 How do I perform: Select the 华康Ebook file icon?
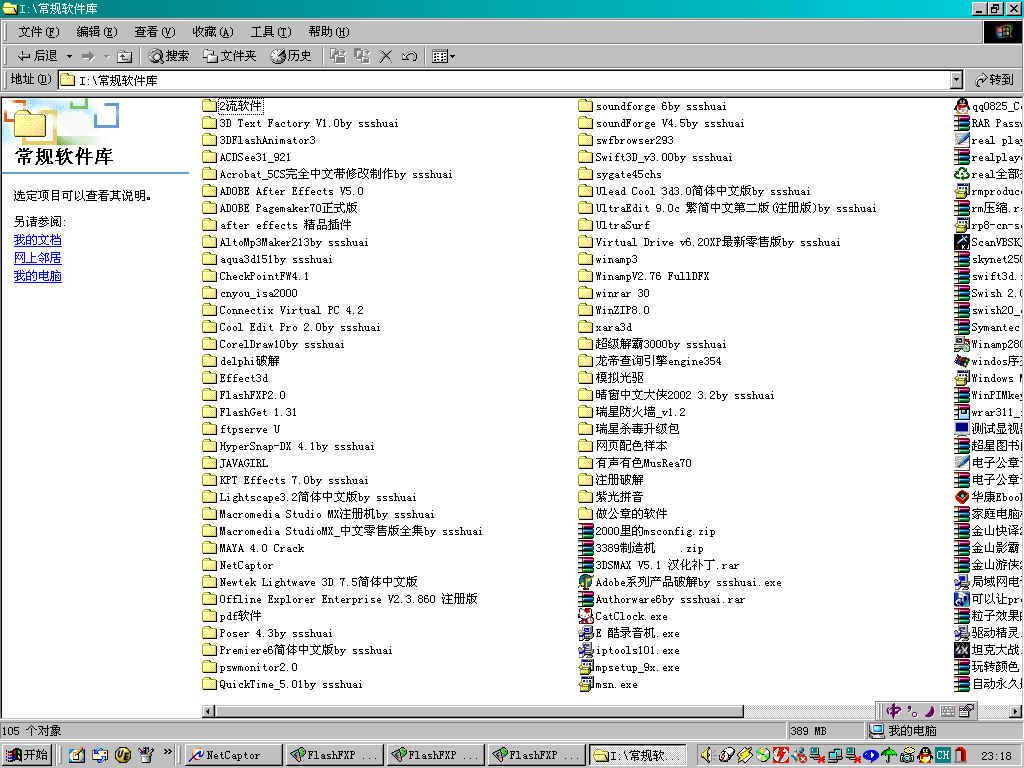pos(962,496)
